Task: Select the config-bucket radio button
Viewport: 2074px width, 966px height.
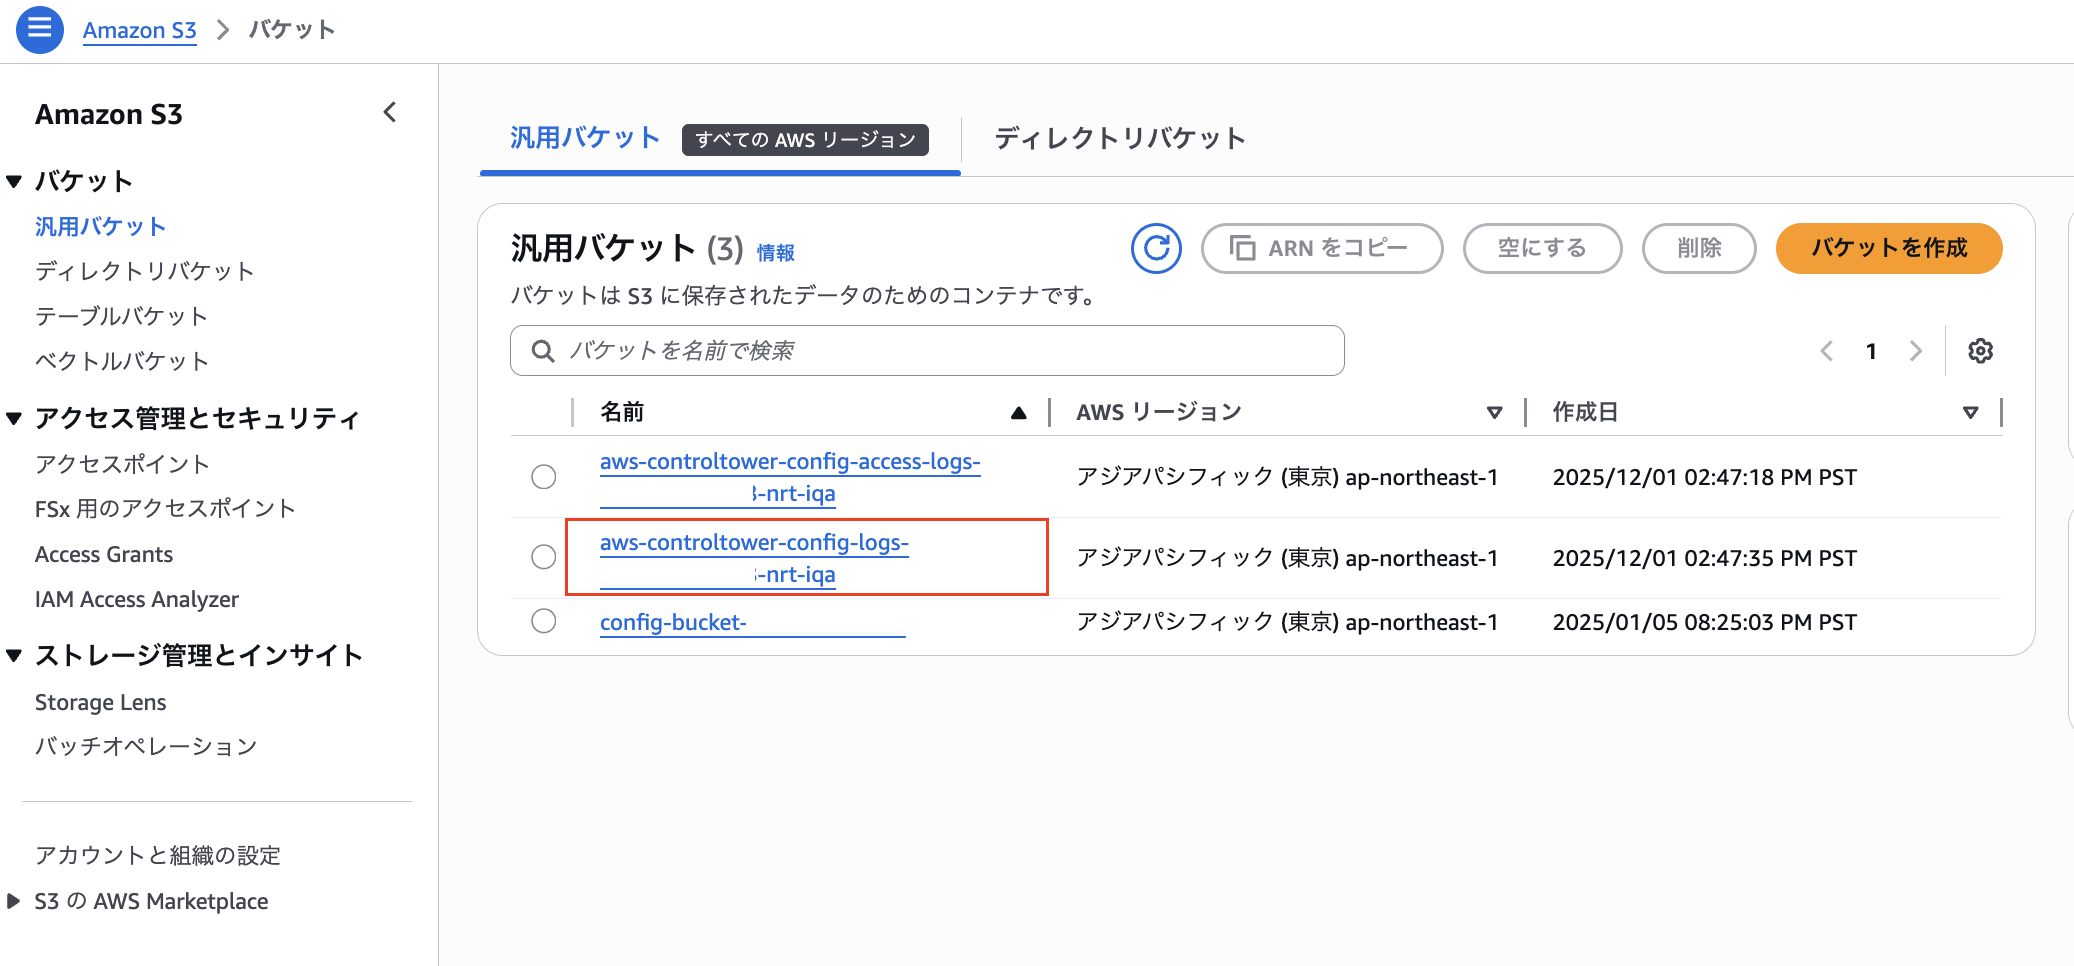Action: click(543, 620)
